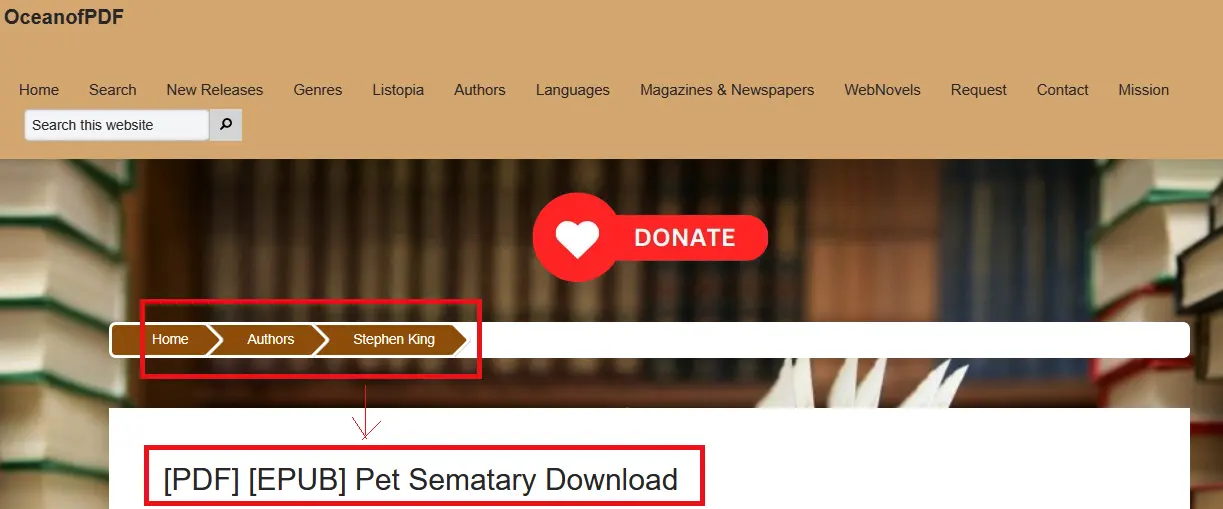The image size is (1223, 509).
Task: Open Magazines & Newspapers section
Action: (727, 90)
